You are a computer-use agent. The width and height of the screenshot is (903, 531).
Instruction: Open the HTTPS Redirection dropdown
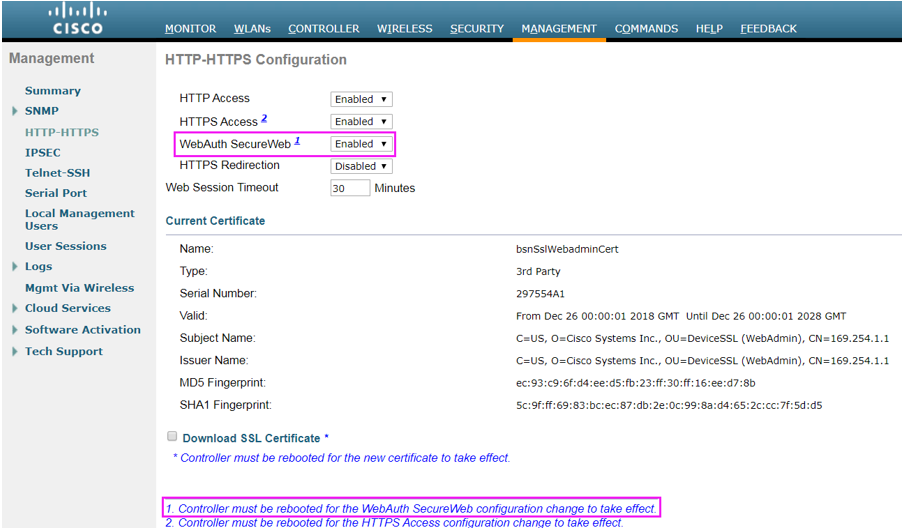[361, 166]
